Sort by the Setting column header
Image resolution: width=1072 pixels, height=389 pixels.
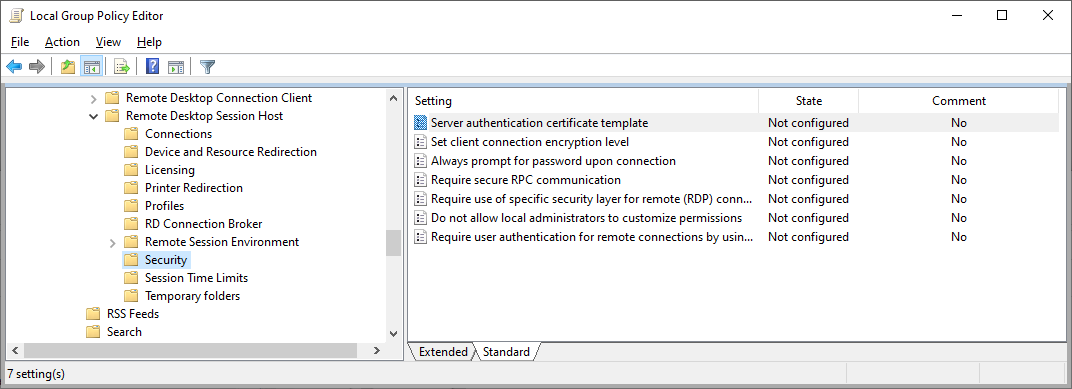point(583,101)
